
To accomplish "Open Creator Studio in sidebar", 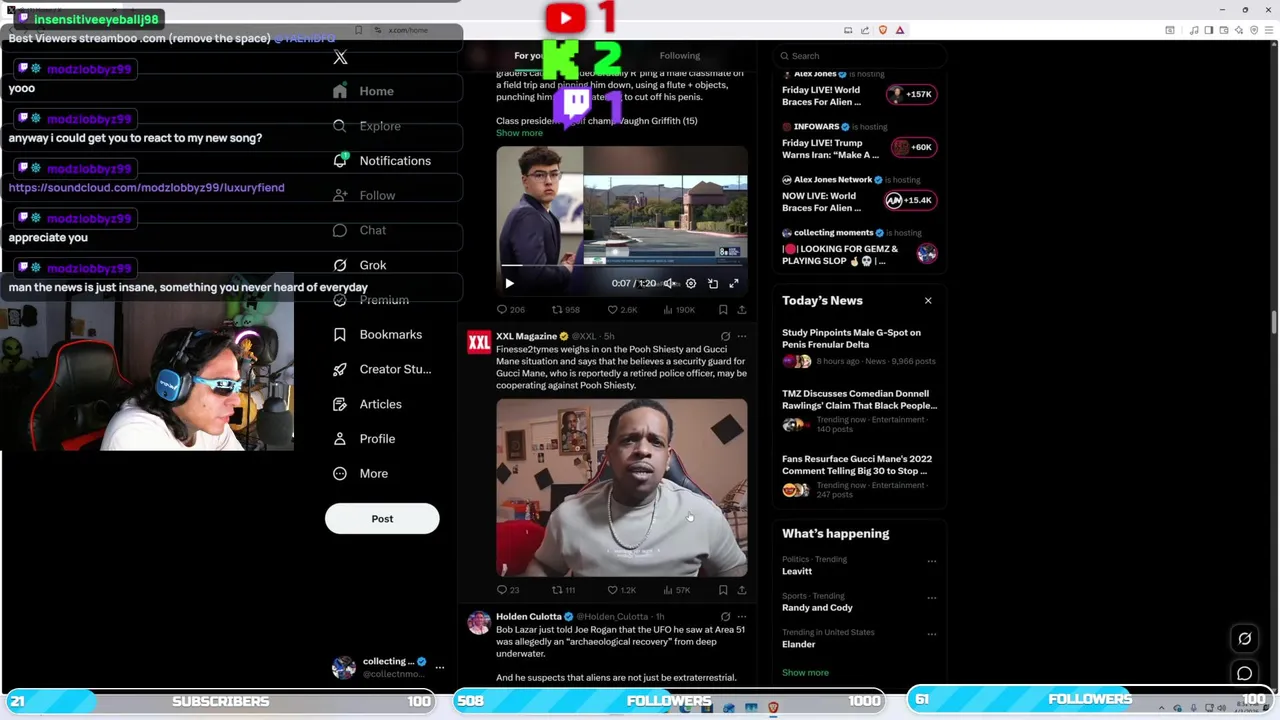I will tap(382, 369).
